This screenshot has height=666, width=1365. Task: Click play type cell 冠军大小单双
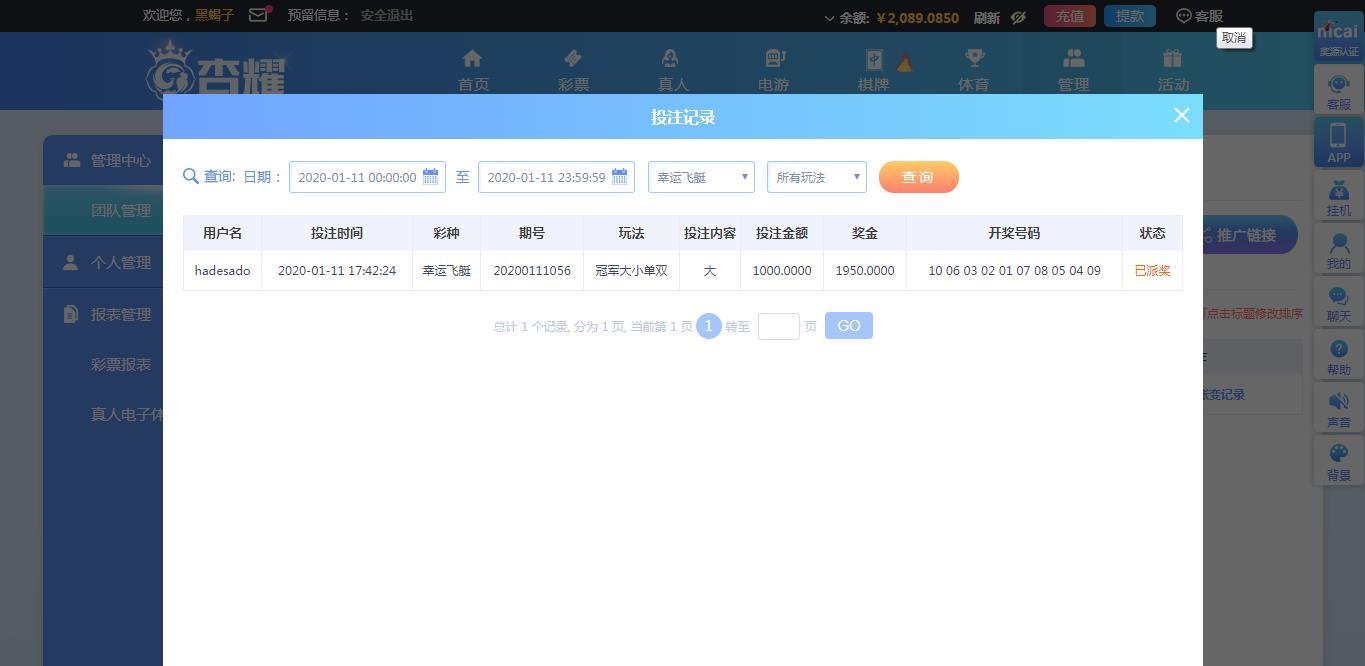click(x=631, y=270)
